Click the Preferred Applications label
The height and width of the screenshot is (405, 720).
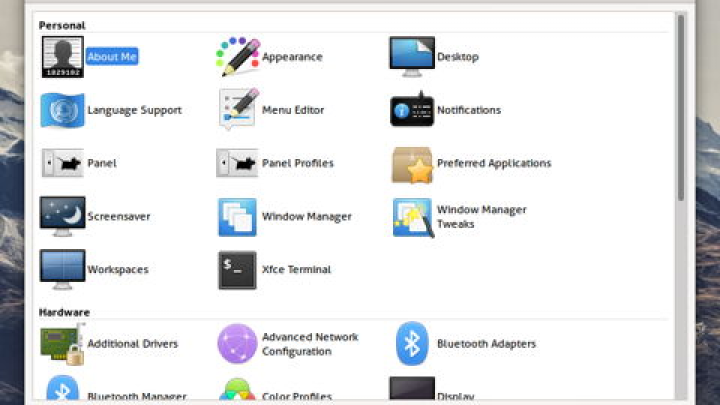[x=494, y=163]
